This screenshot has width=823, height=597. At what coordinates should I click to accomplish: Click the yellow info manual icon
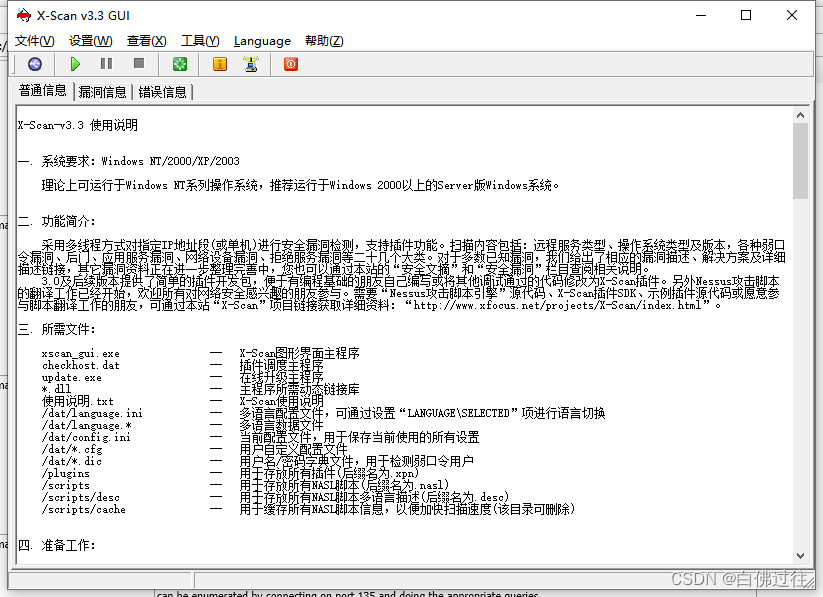pos(220,64)
